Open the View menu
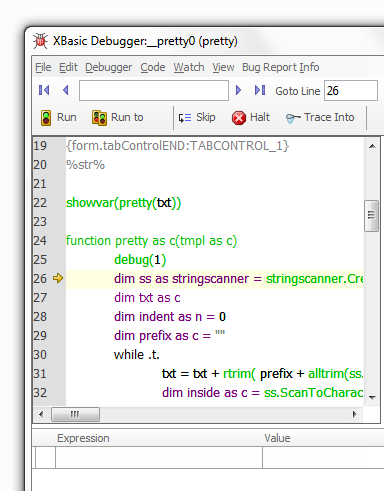This screenshot has width=384, height=491. click(x=223, y=67)
